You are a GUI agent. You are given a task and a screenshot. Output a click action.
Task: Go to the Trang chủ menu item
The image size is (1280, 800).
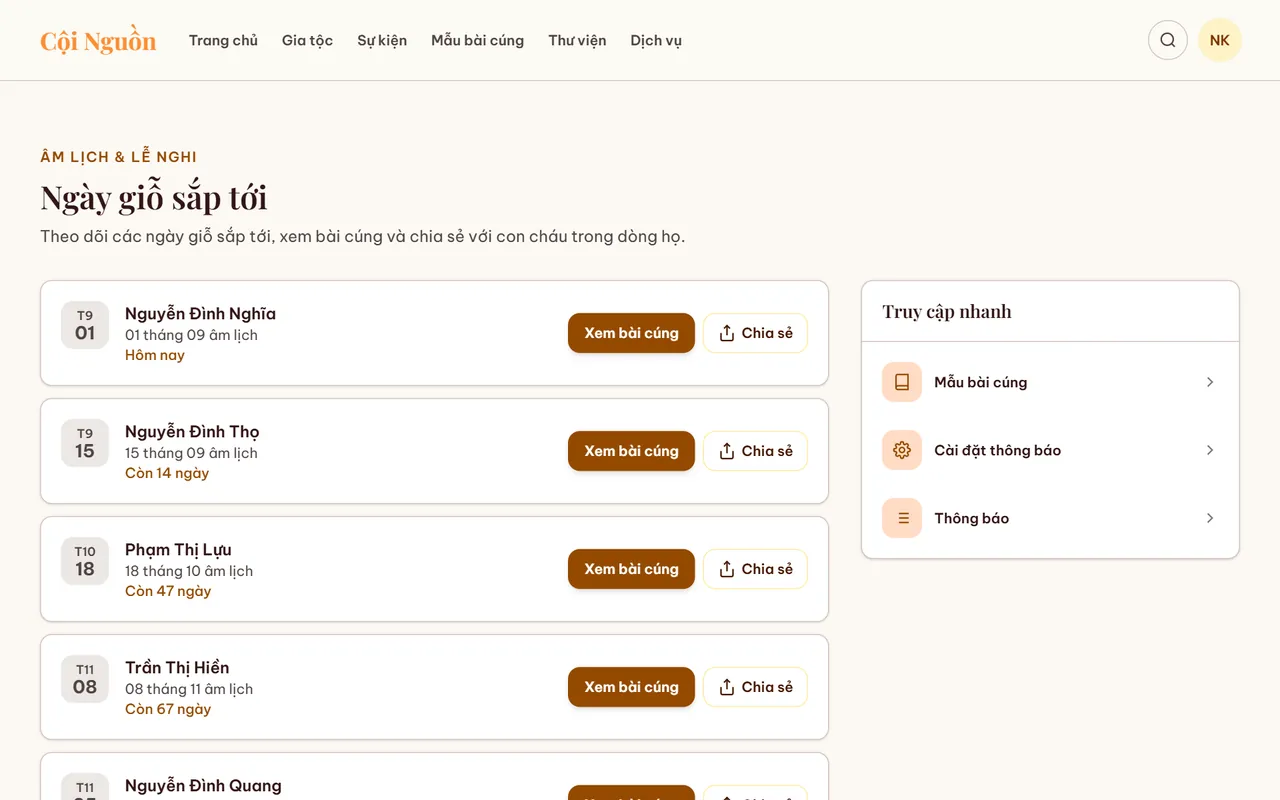coord(223,40)
